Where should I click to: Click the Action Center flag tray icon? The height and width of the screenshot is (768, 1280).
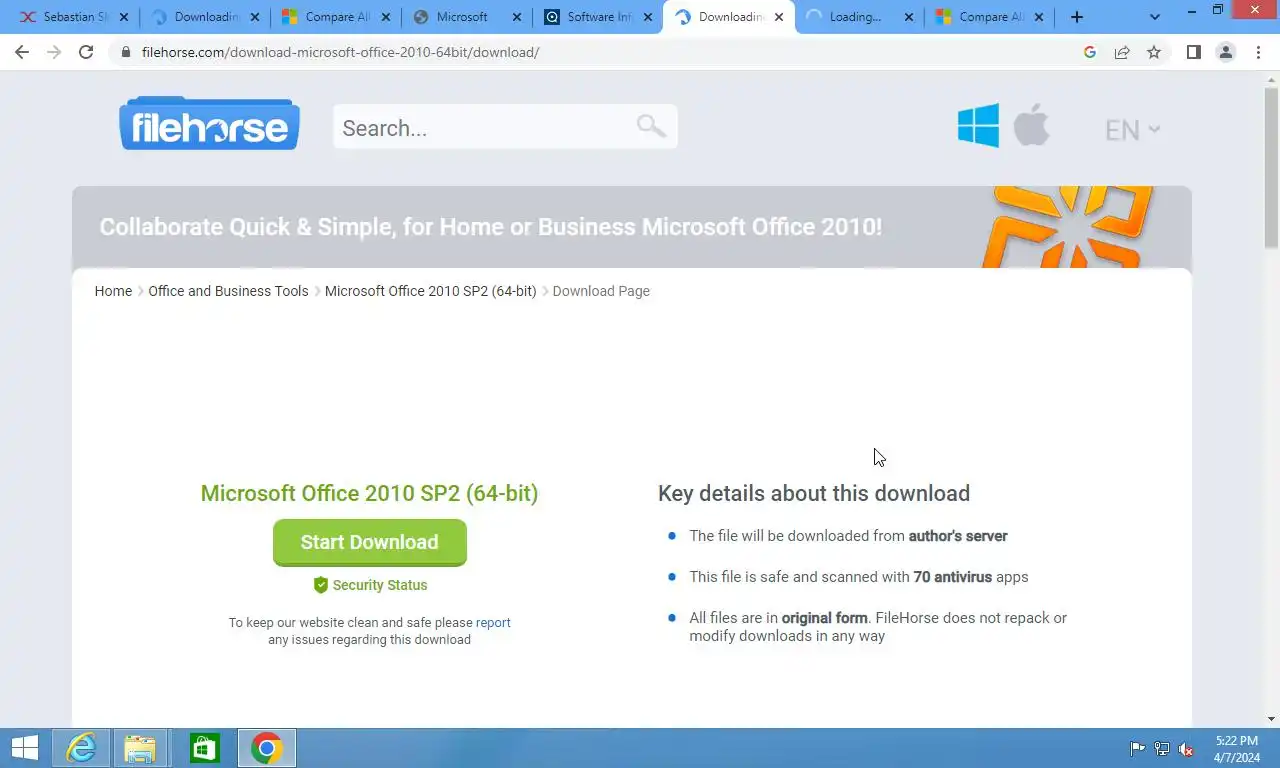point(1137,748)
